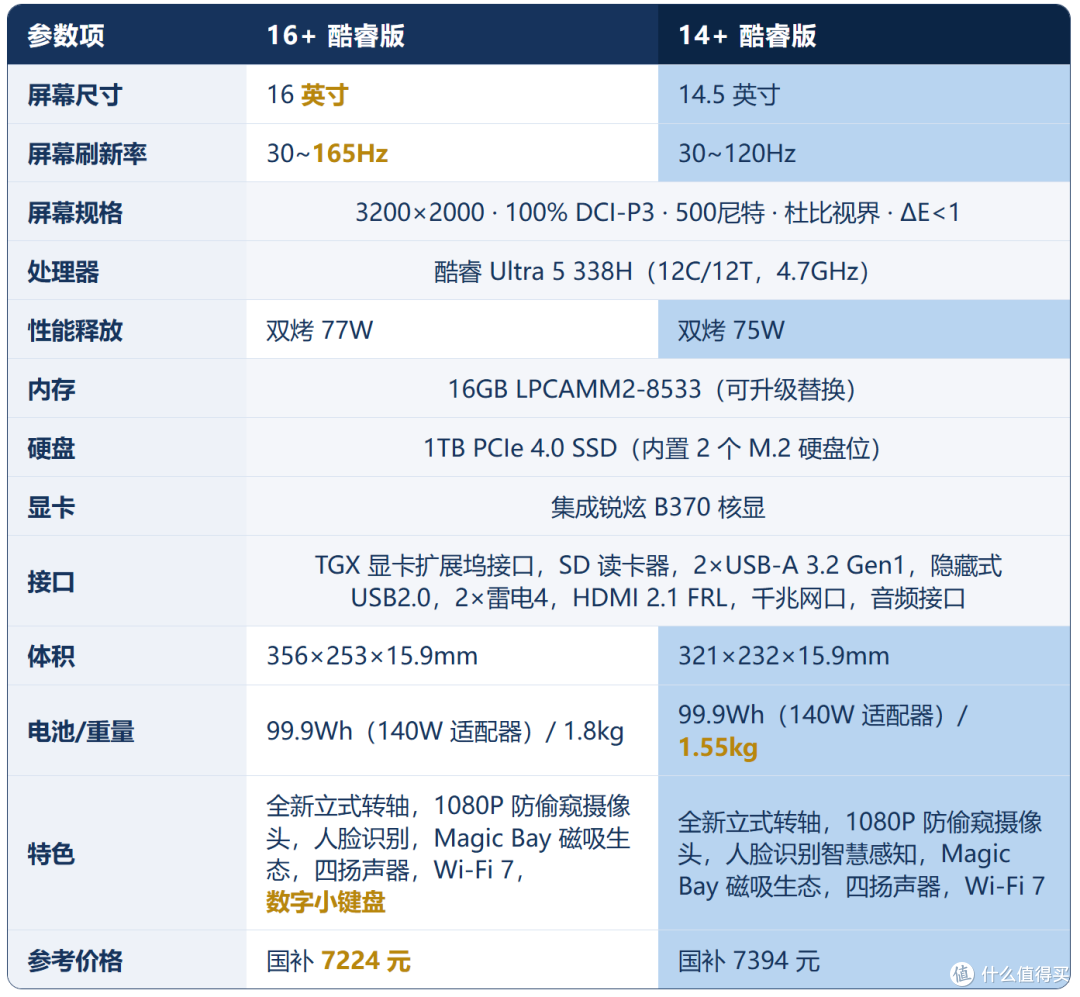Screen dimensions: 1080x997
Task: Select the 30~120Hz value
Action: pos(737,154)
